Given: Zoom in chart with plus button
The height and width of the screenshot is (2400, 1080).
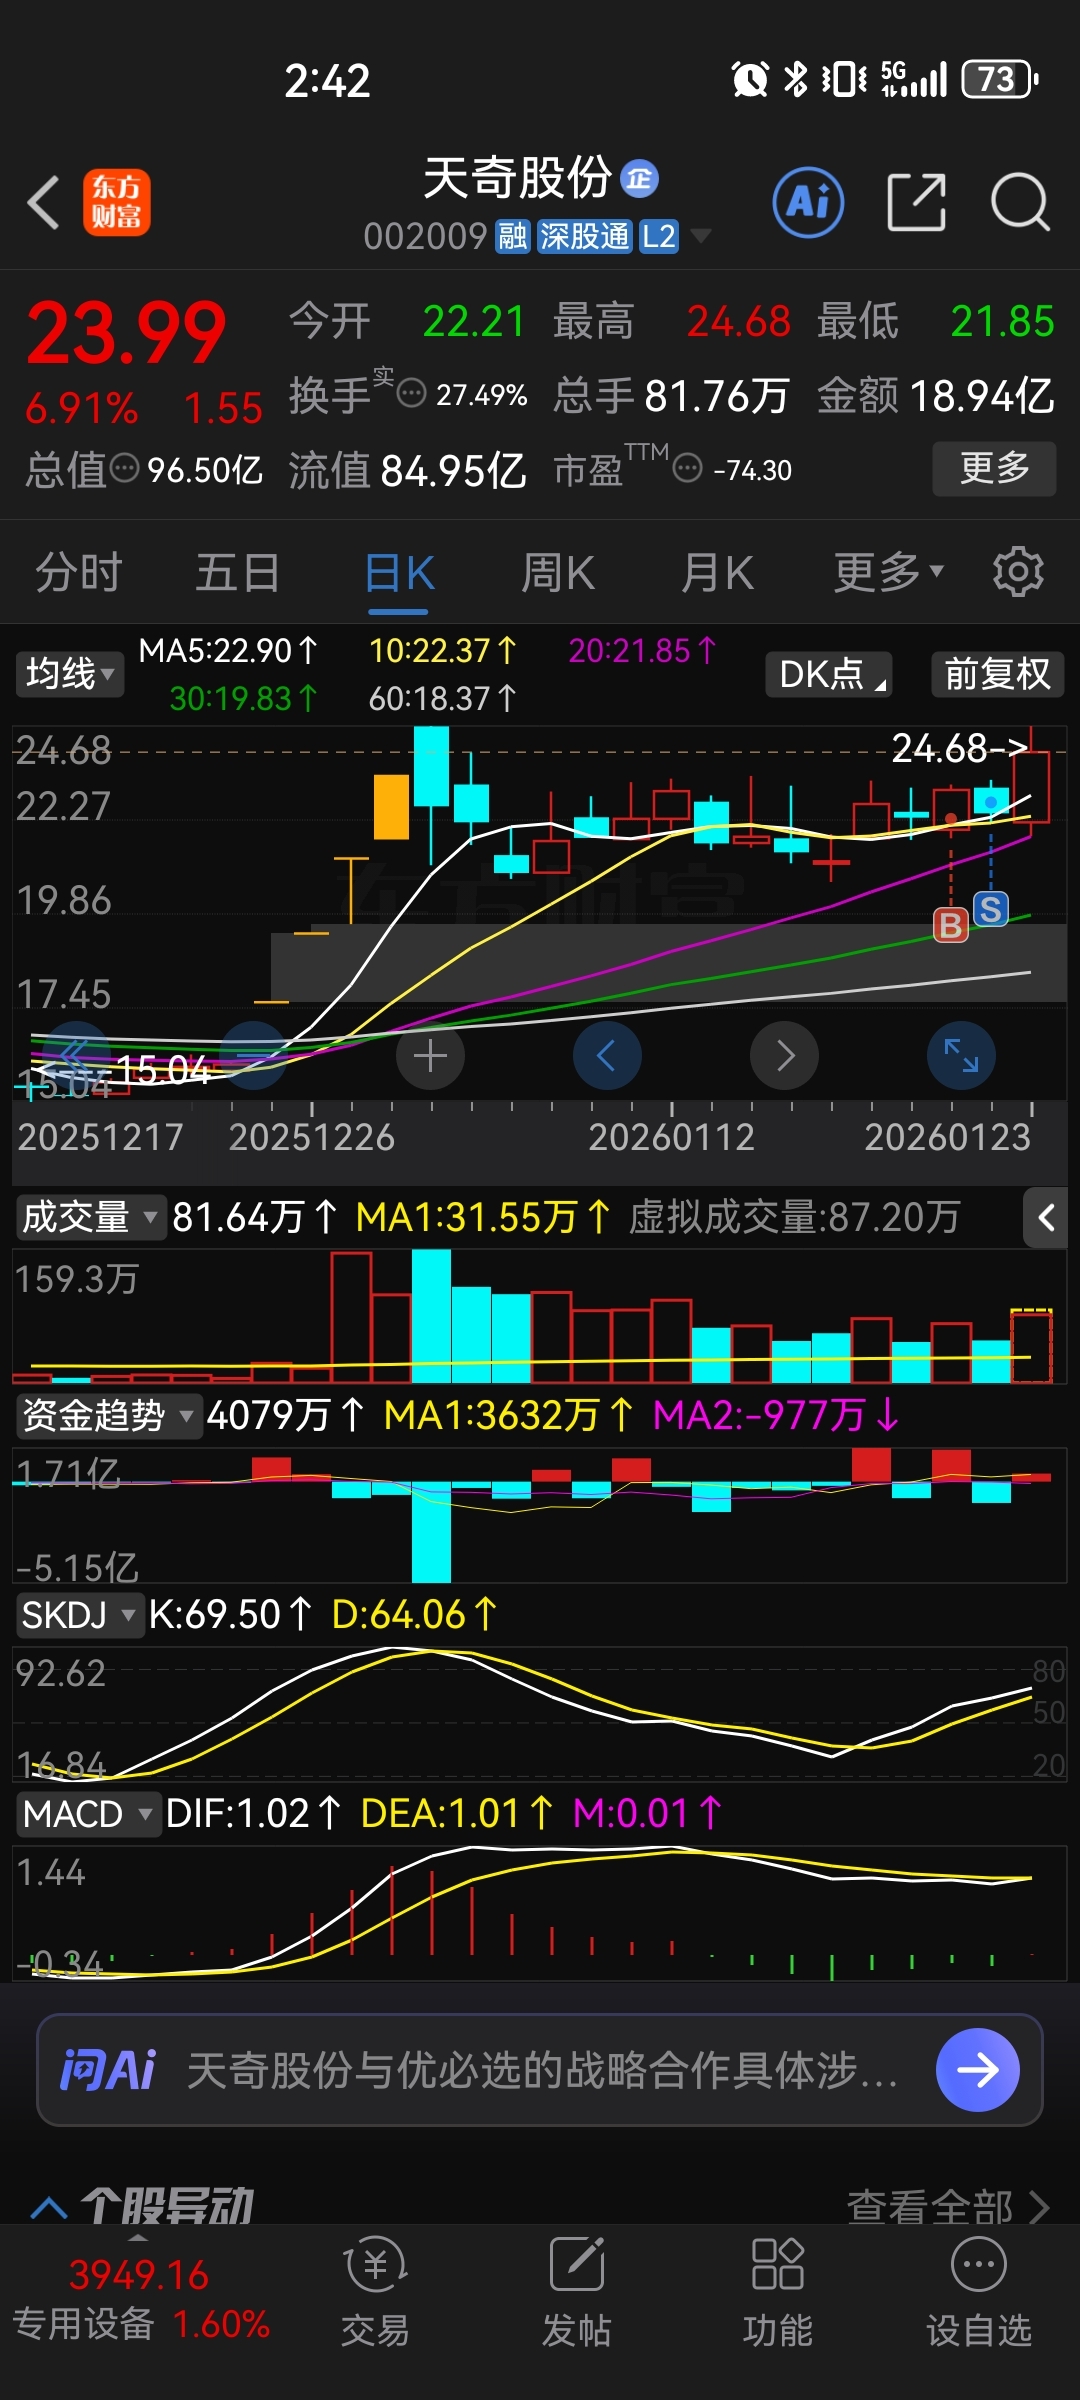Looking at the screenshot, I should [x=430, y=1056].
